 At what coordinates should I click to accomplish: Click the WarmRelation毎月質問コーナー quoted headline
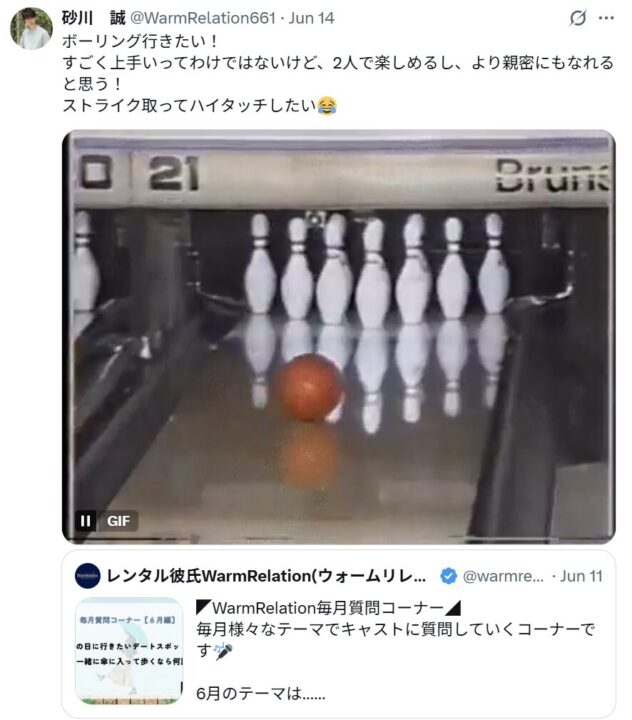pyautogui.click(x=328, y=608)
